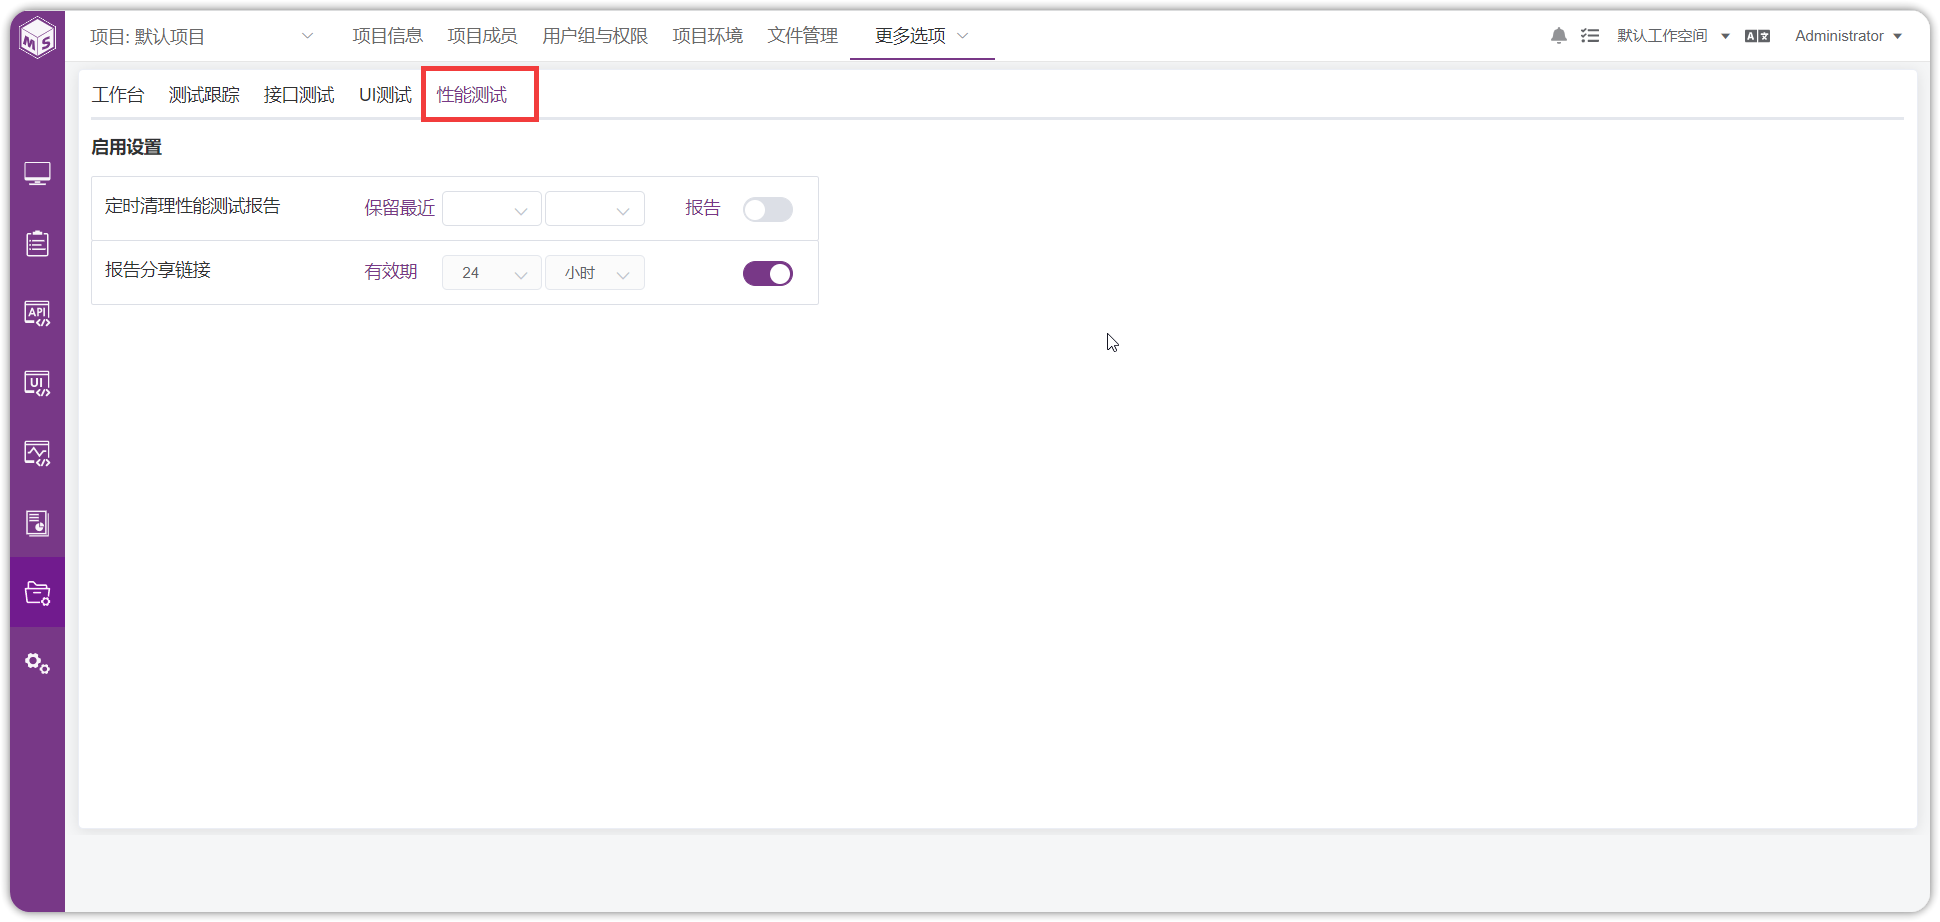Switch to the UI测试 tab

385,95
